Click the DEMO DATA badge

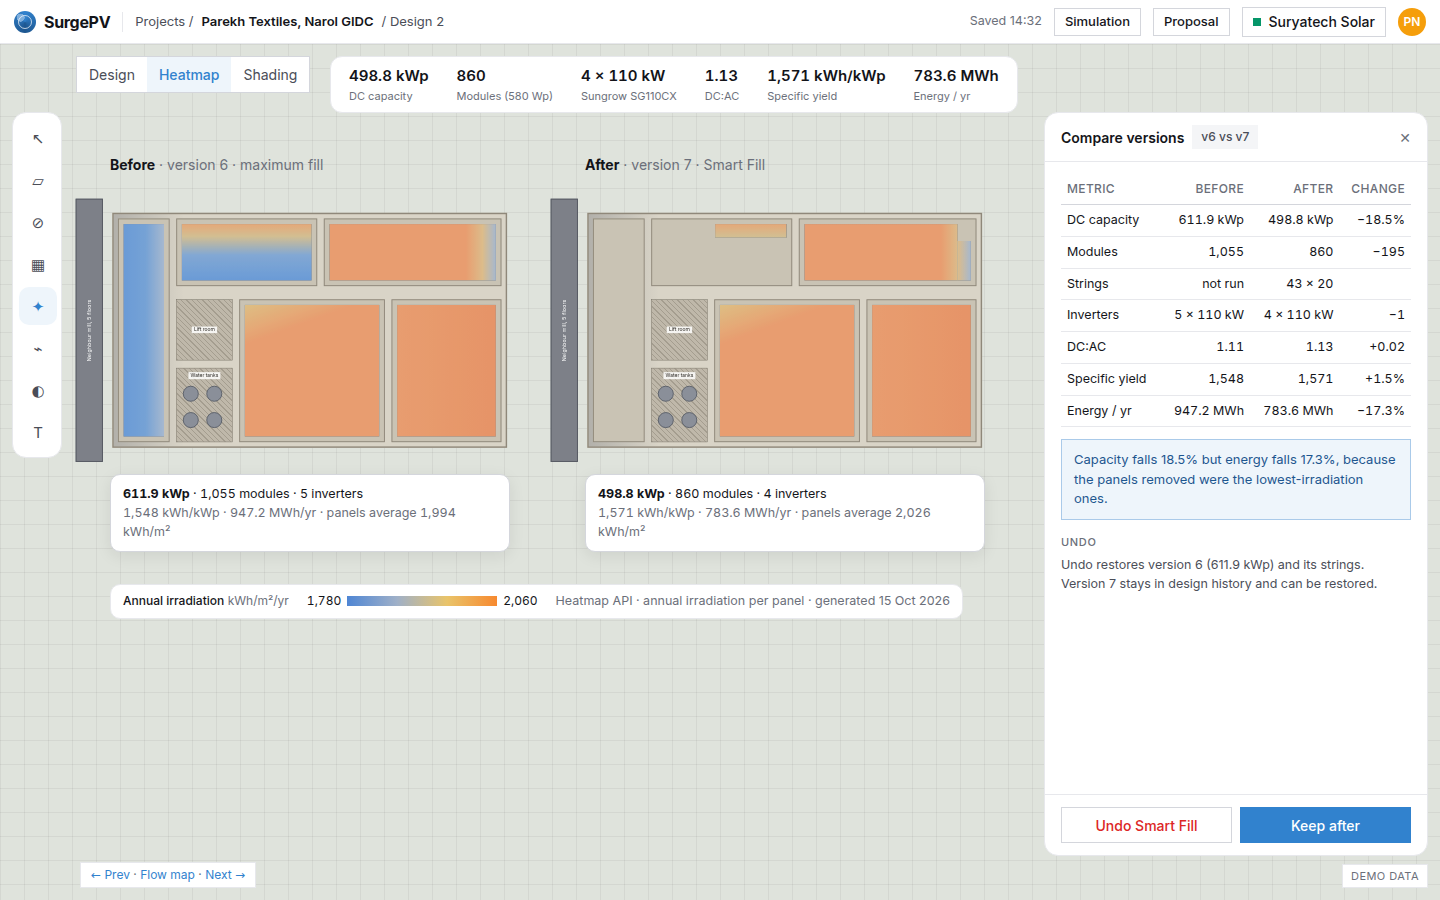[1385, 876]
